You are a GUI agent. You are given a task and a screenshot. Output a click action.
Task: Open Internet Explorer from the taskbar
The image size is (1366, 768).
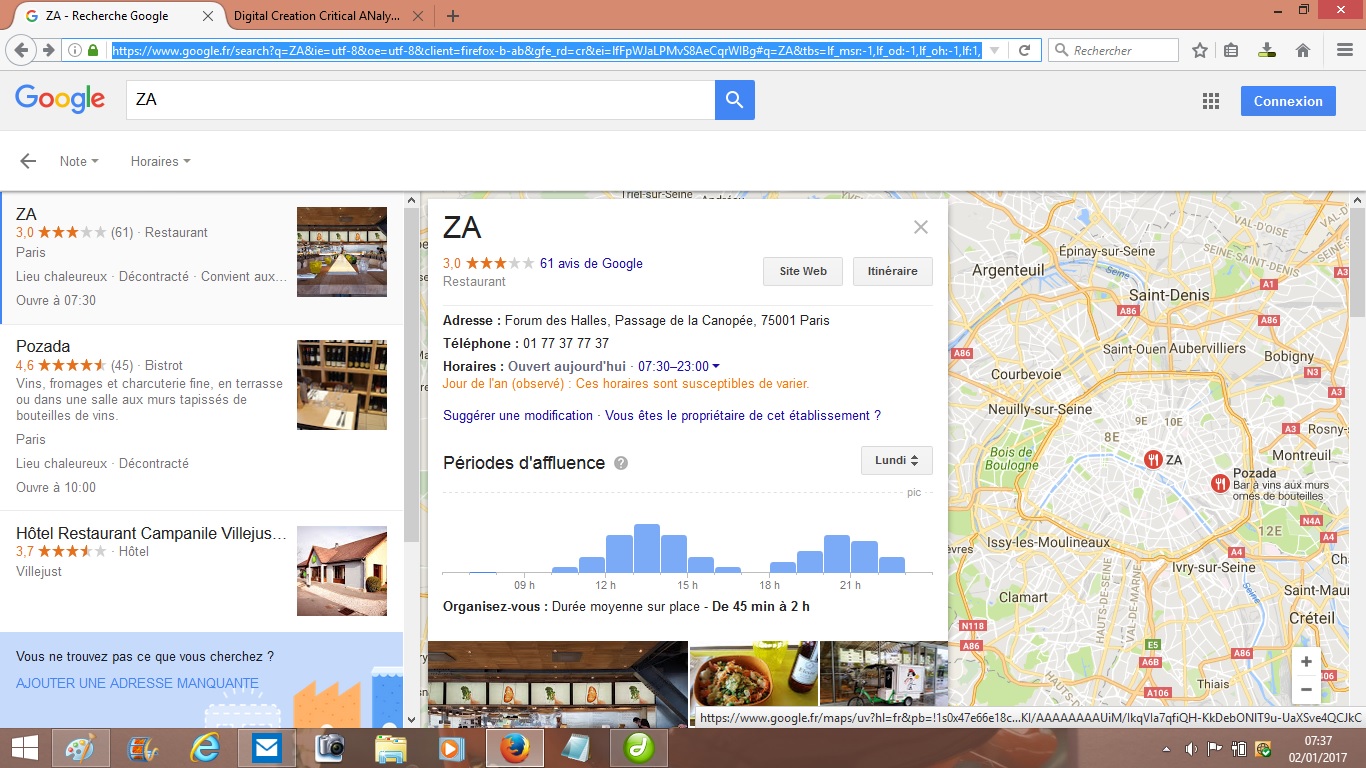click(x=205, y=747)
